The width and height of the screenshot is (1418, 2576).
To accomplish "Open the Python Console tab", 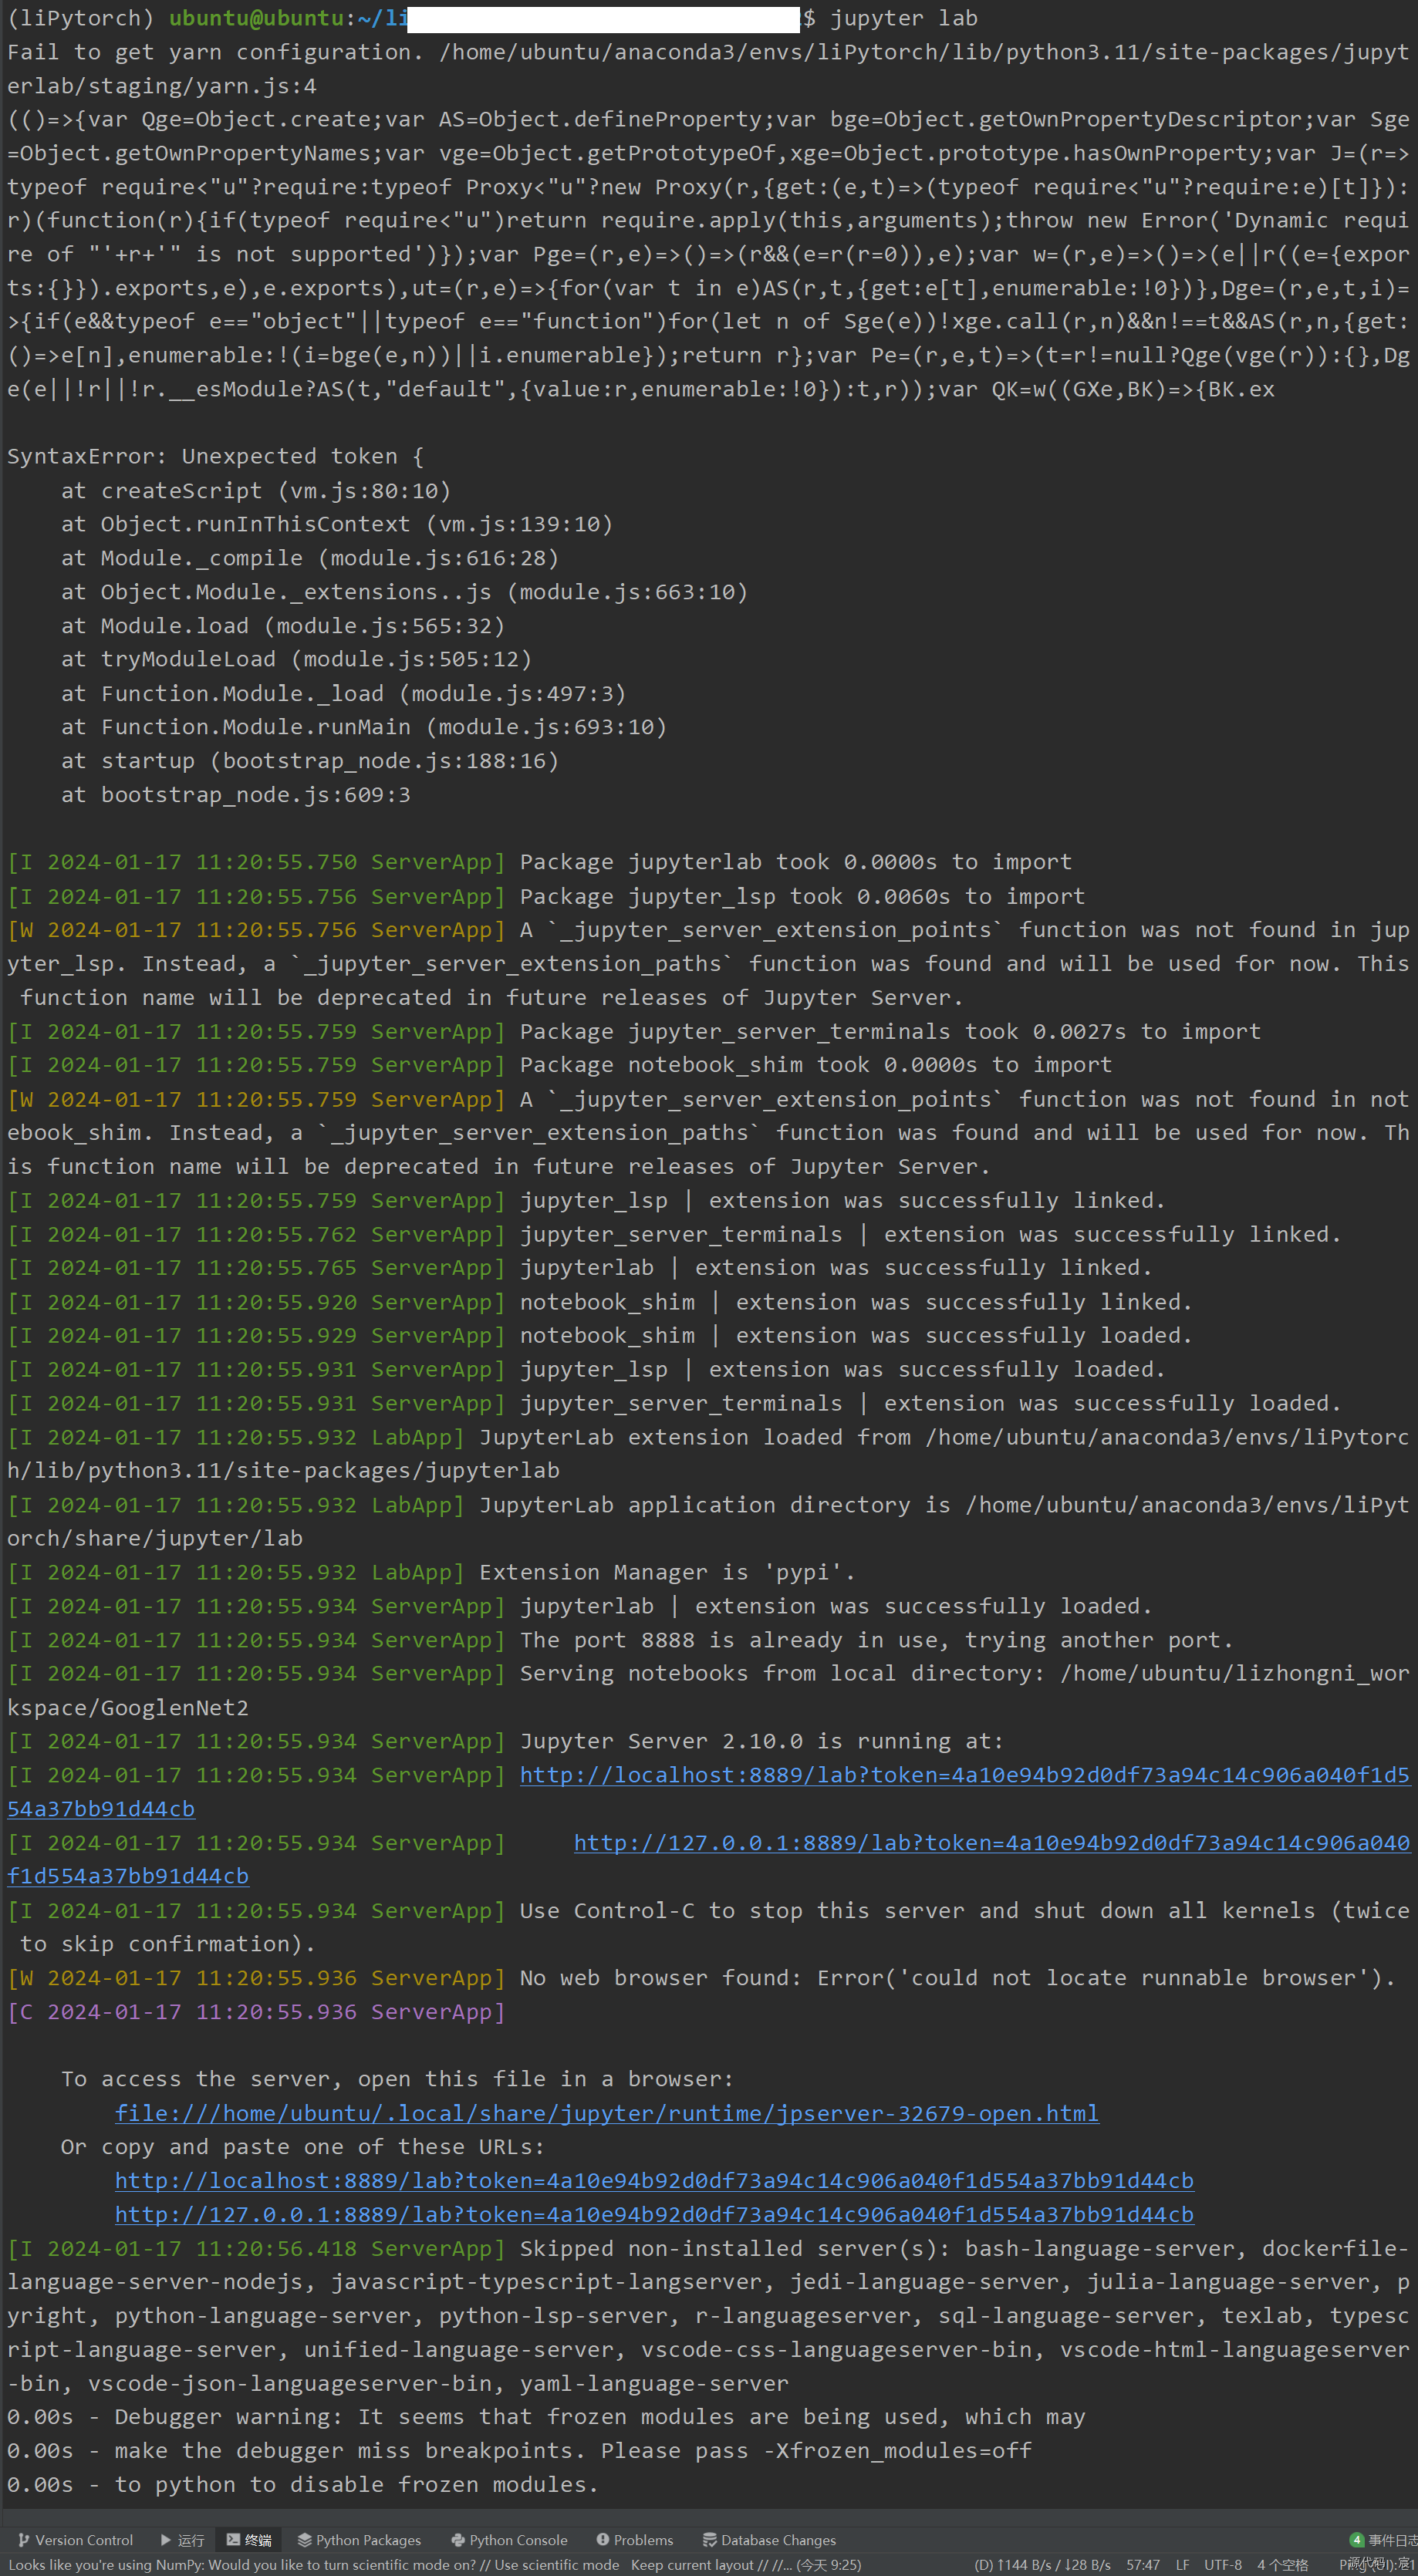I will 509,2540.
